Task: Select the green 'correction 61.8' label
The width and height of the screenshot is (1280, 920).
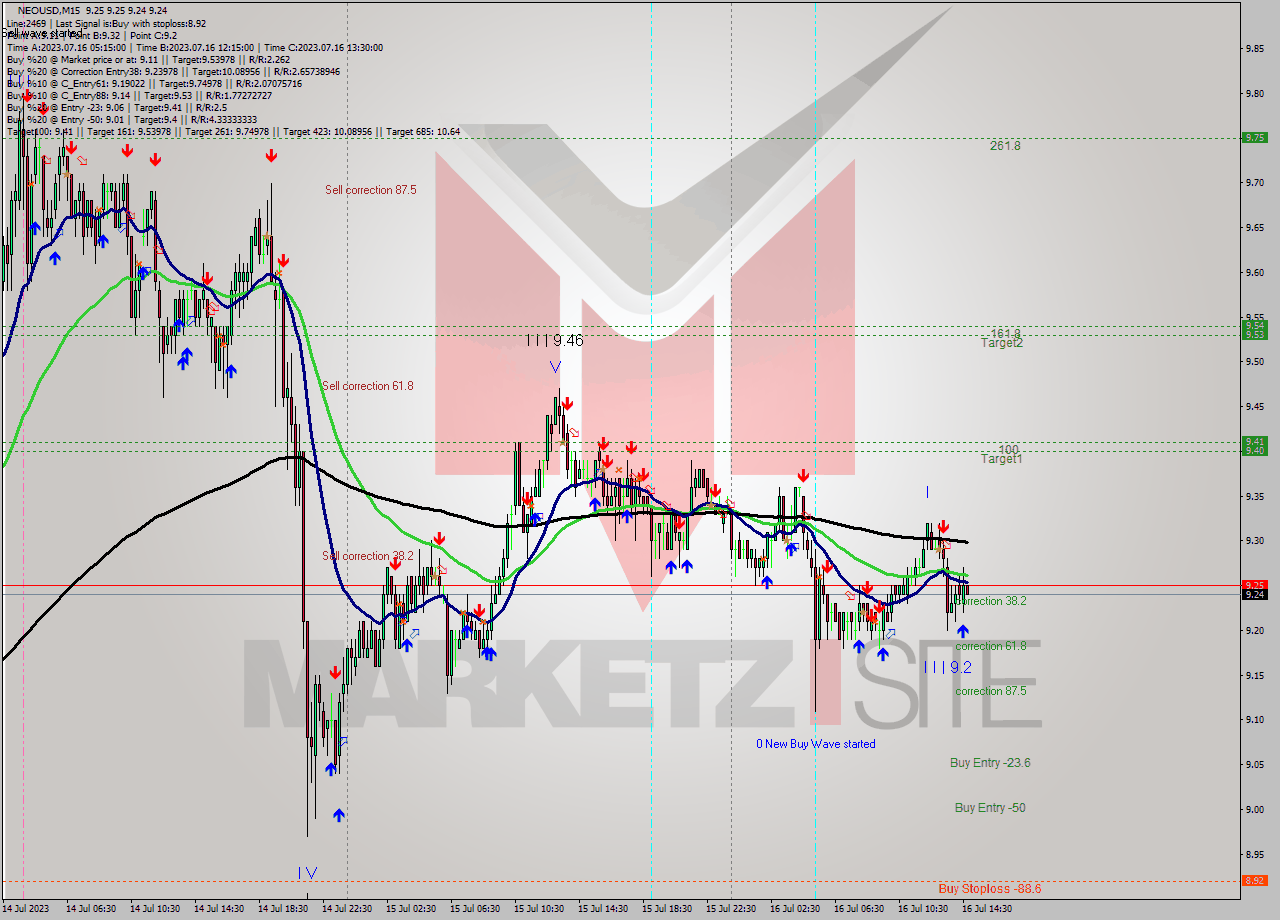Action: [990, 646]
